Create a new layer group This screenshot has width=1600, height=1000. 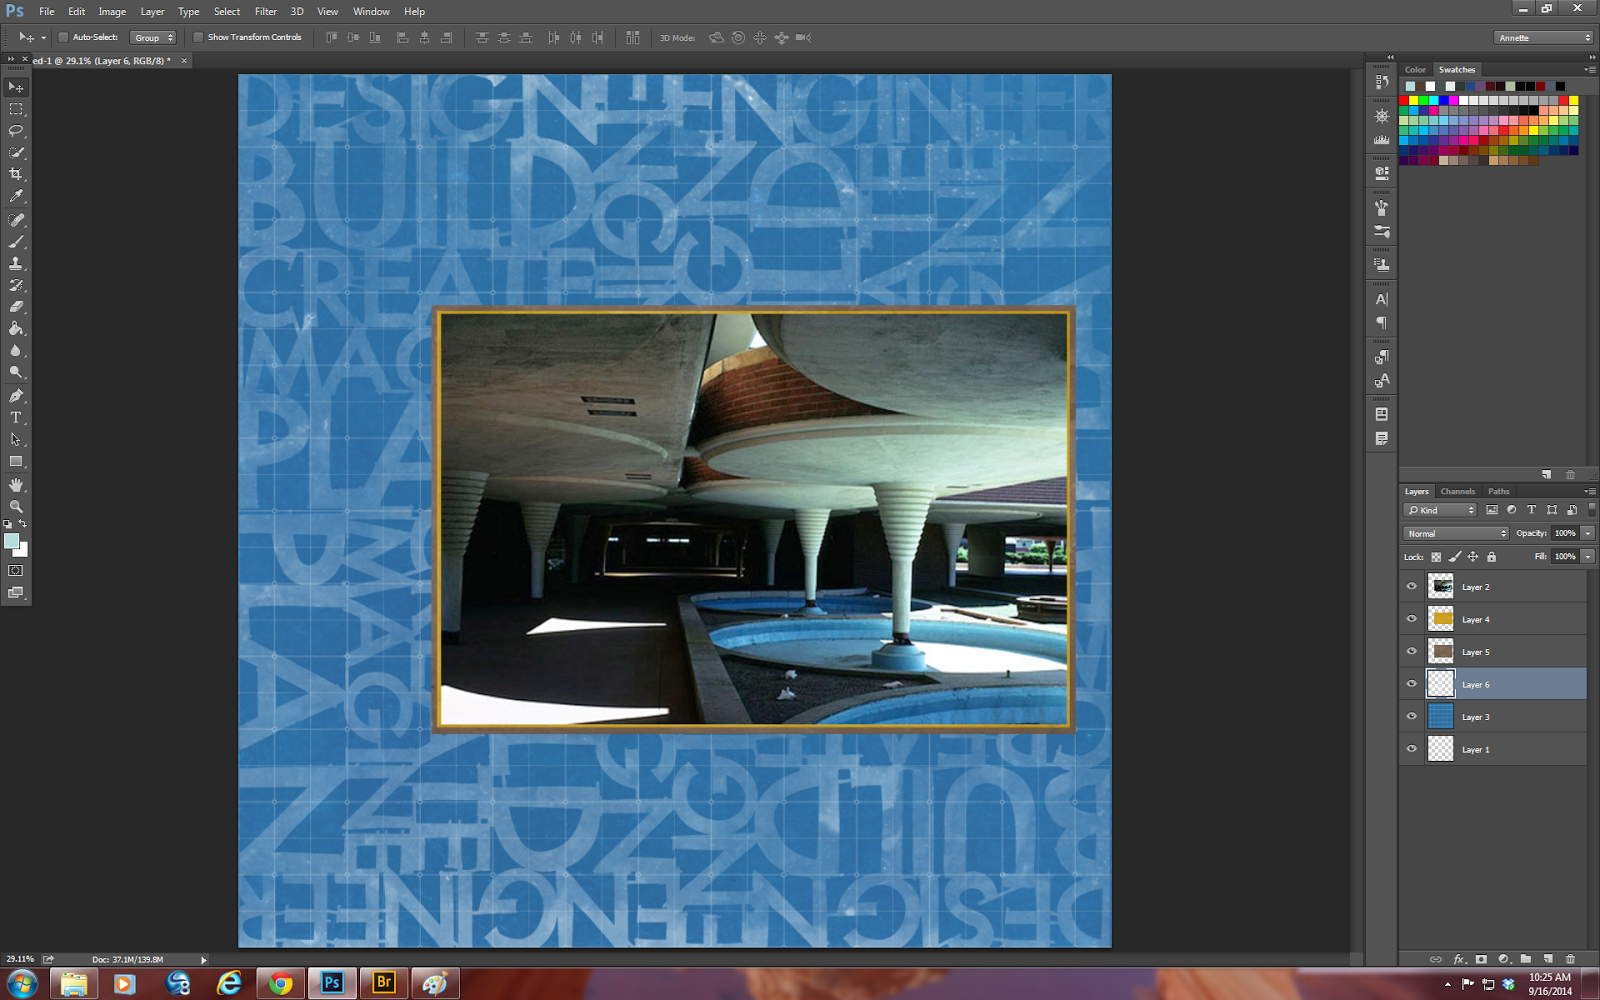(x=1526, y=959)
